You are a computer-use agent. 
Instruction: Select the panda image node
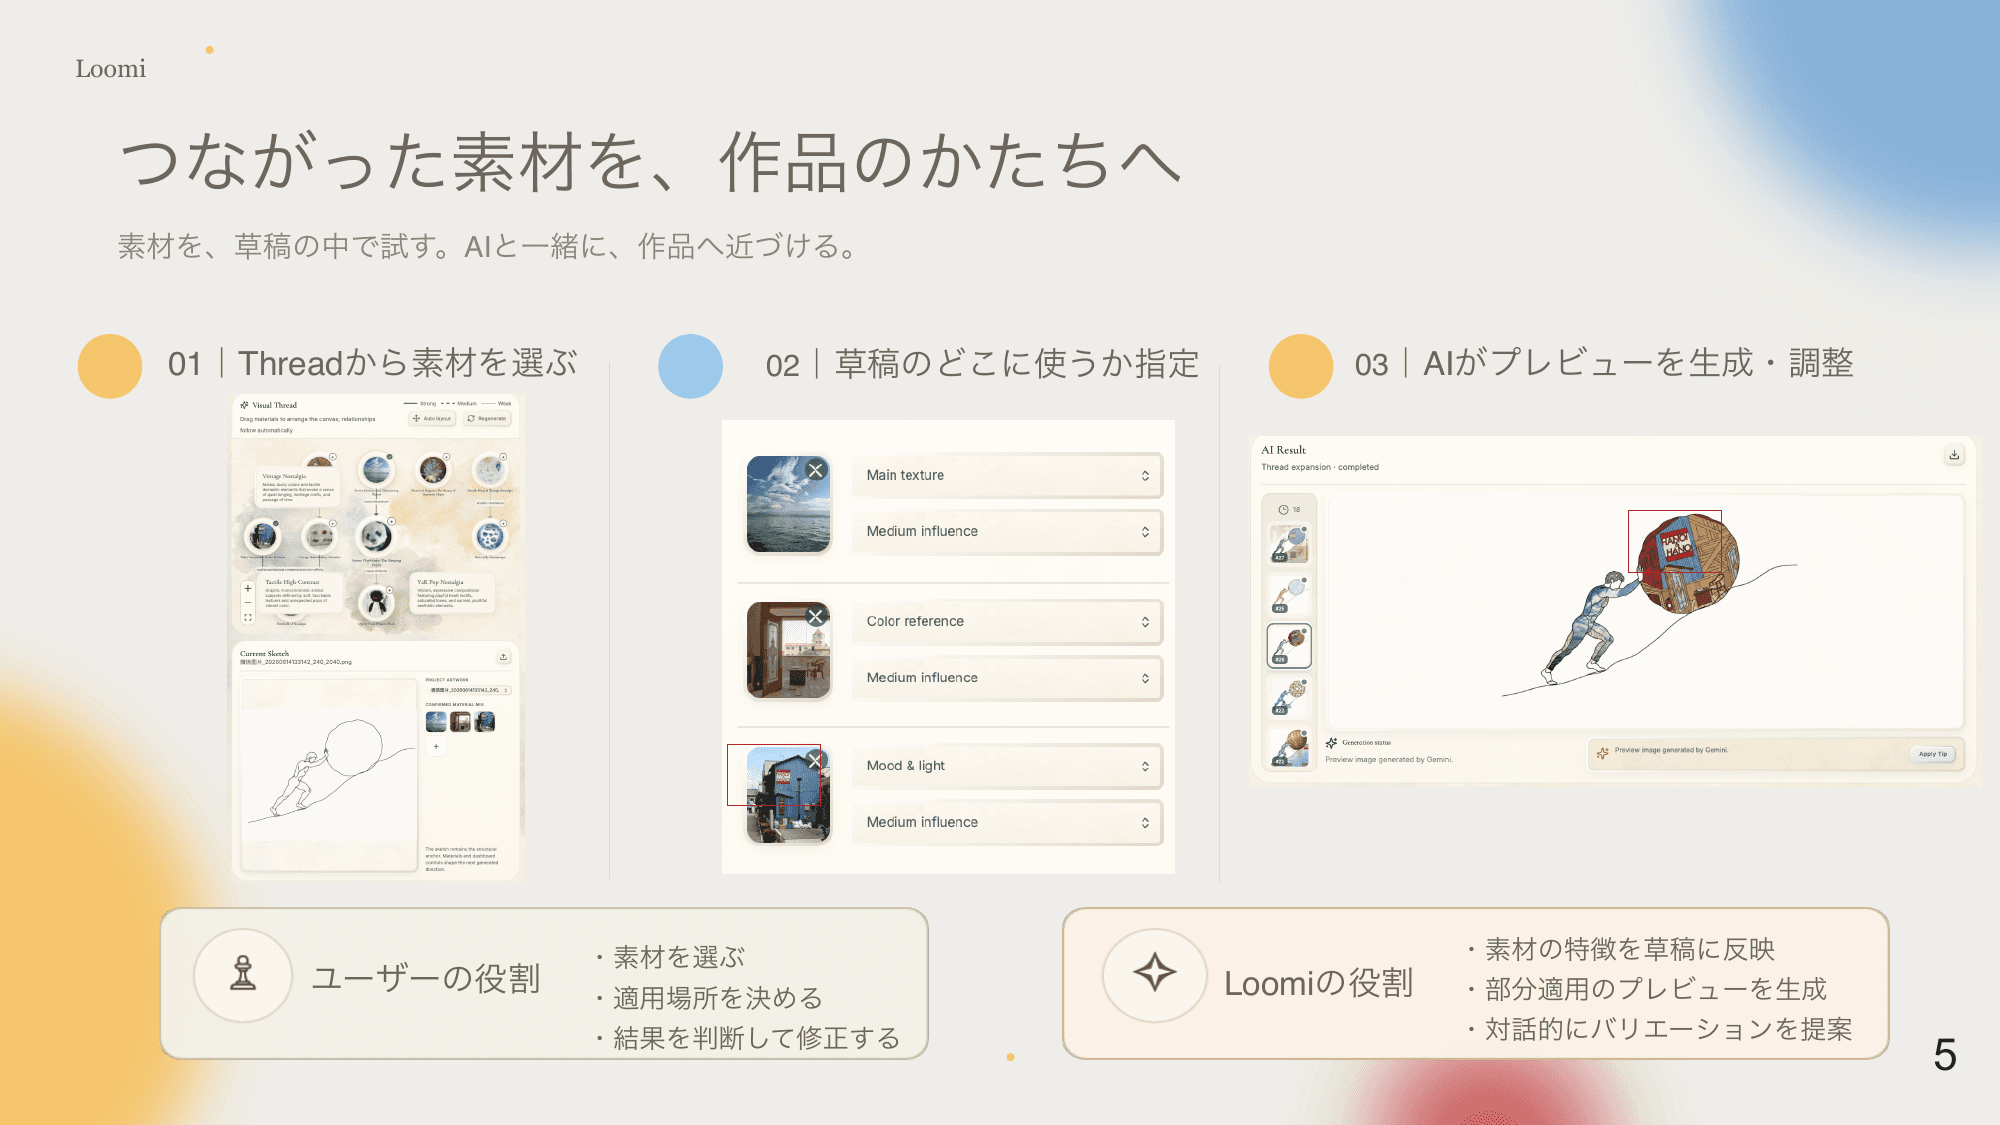pyautogui.click(x=376, y=537)
